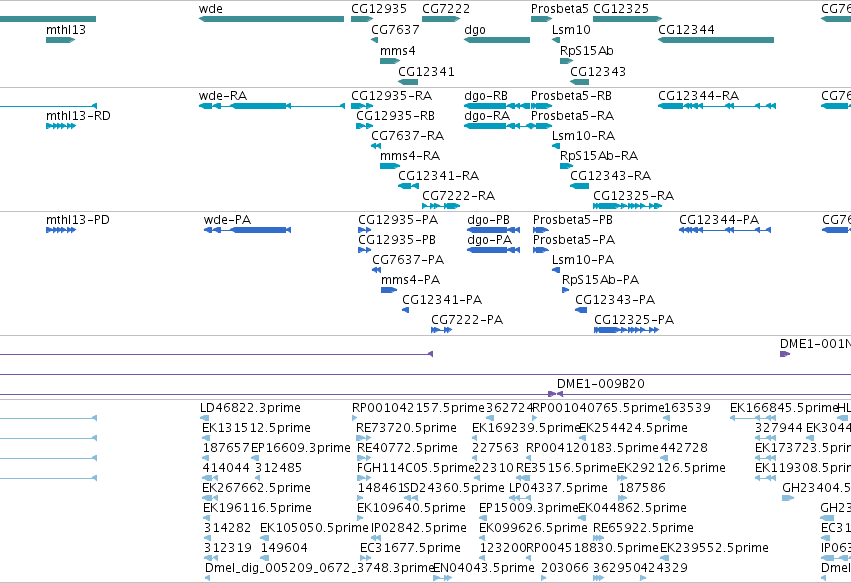This screenshot has width=851, height=583.
Task: Click the dgo gene label
Action: (x=475, y=30)
